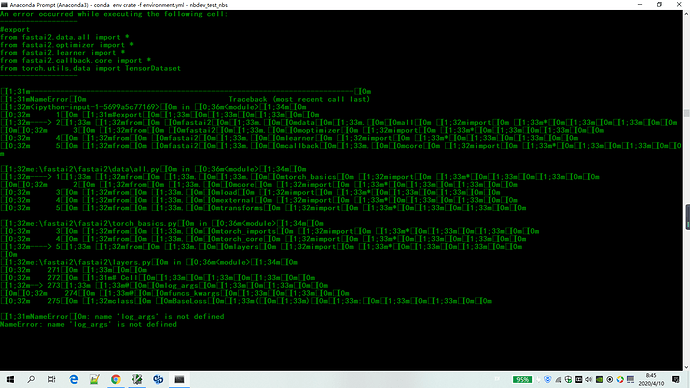Open the Windows Security tray icon
The image size is (690, 388).
568,380
